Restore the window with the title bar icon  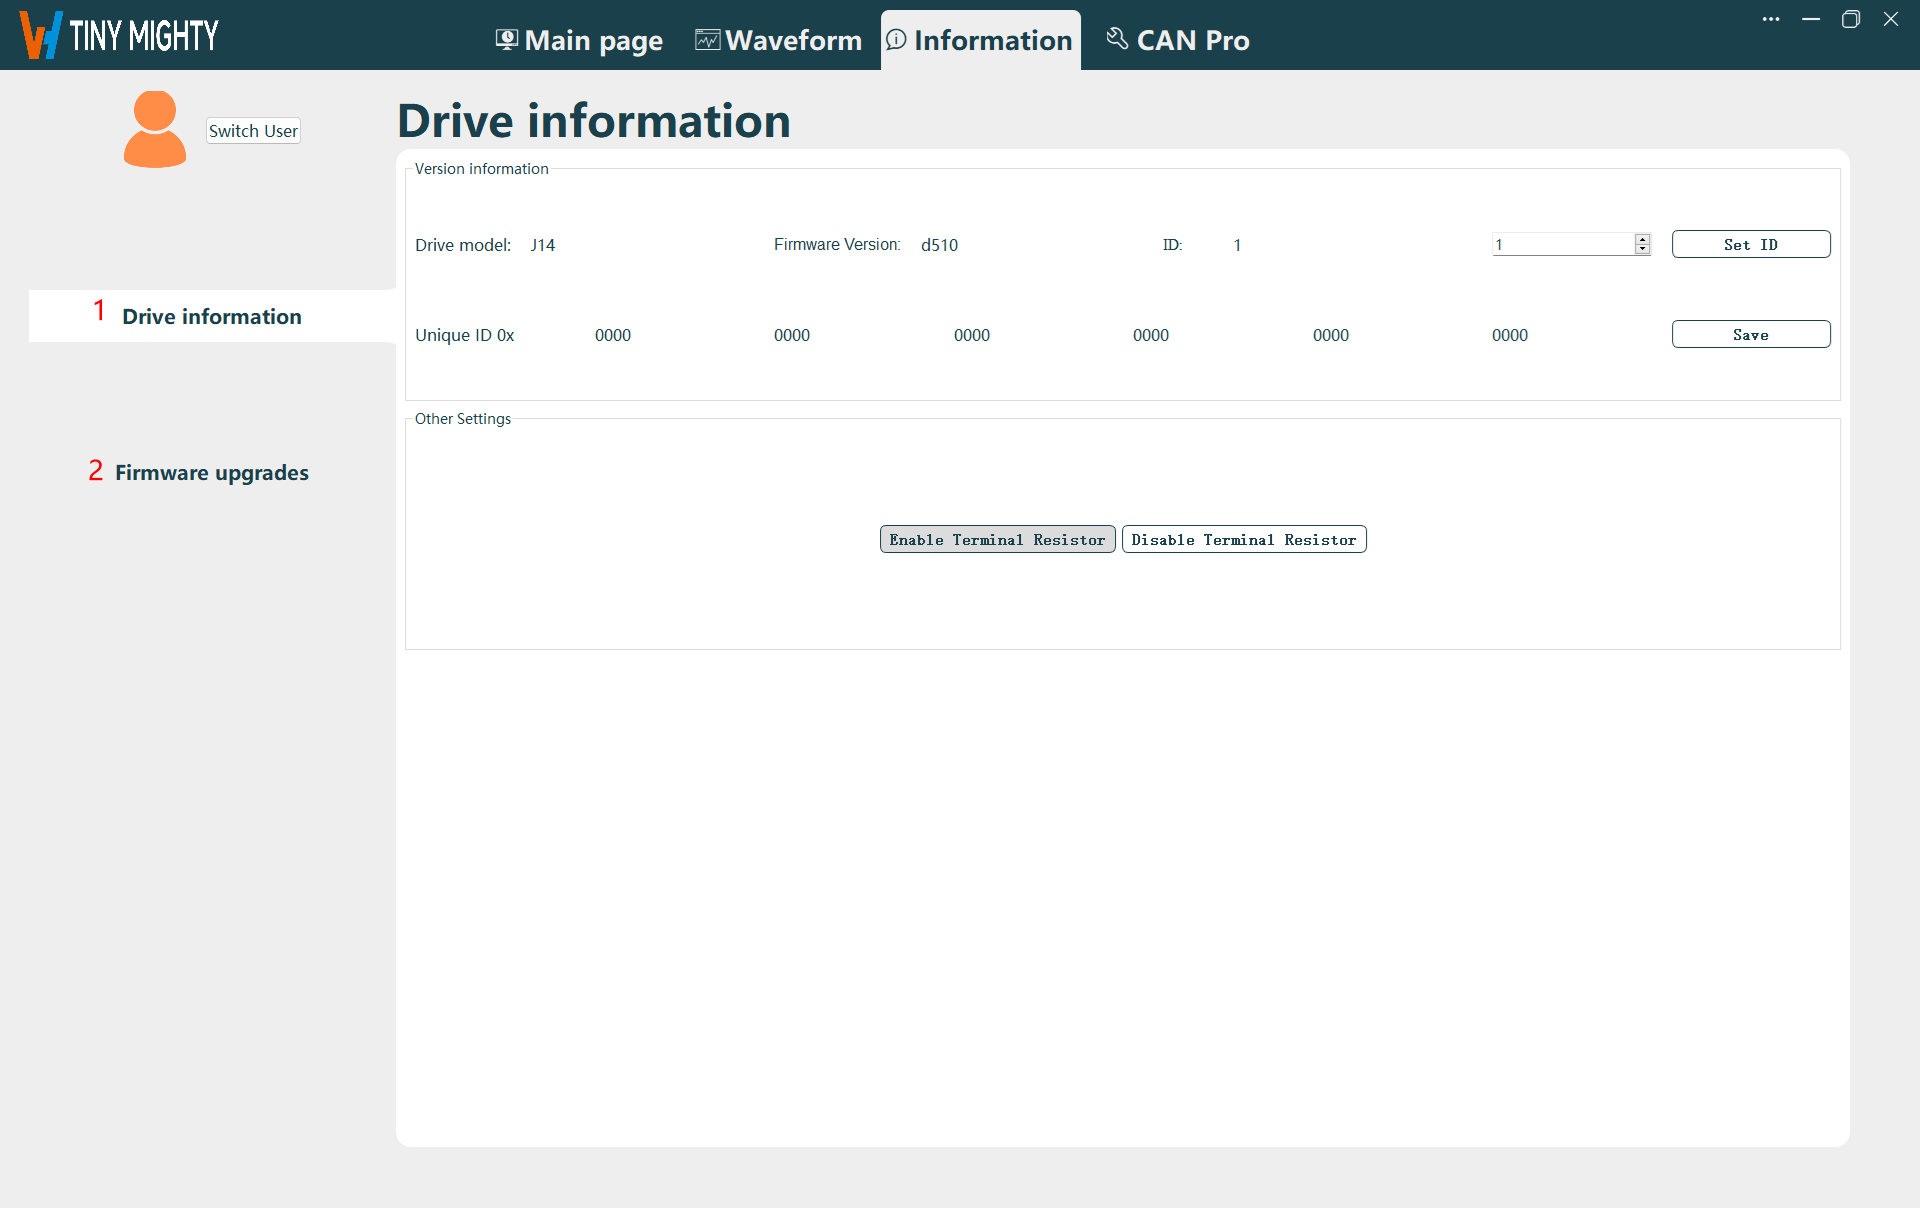[x=1851, y=19]
